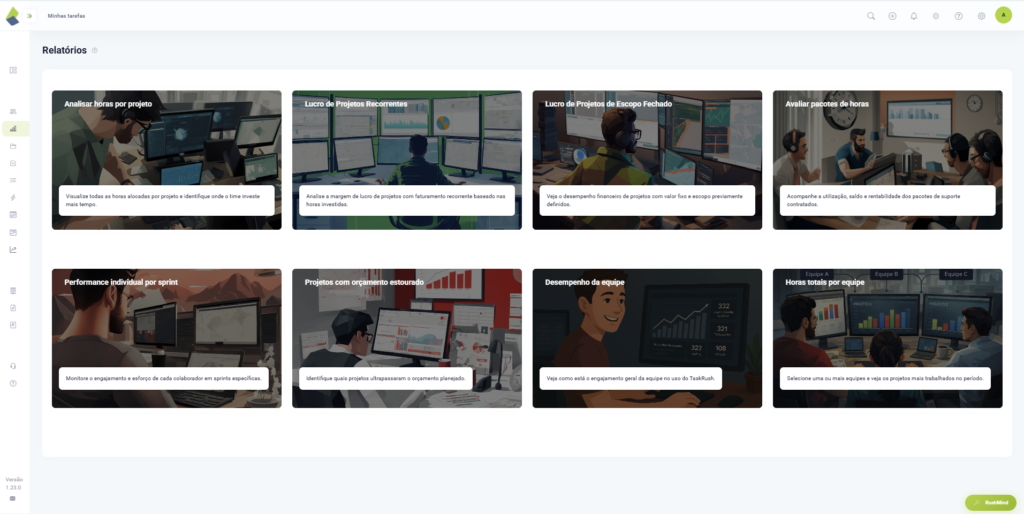Open the dashboard layout sidebar icon

13,70
